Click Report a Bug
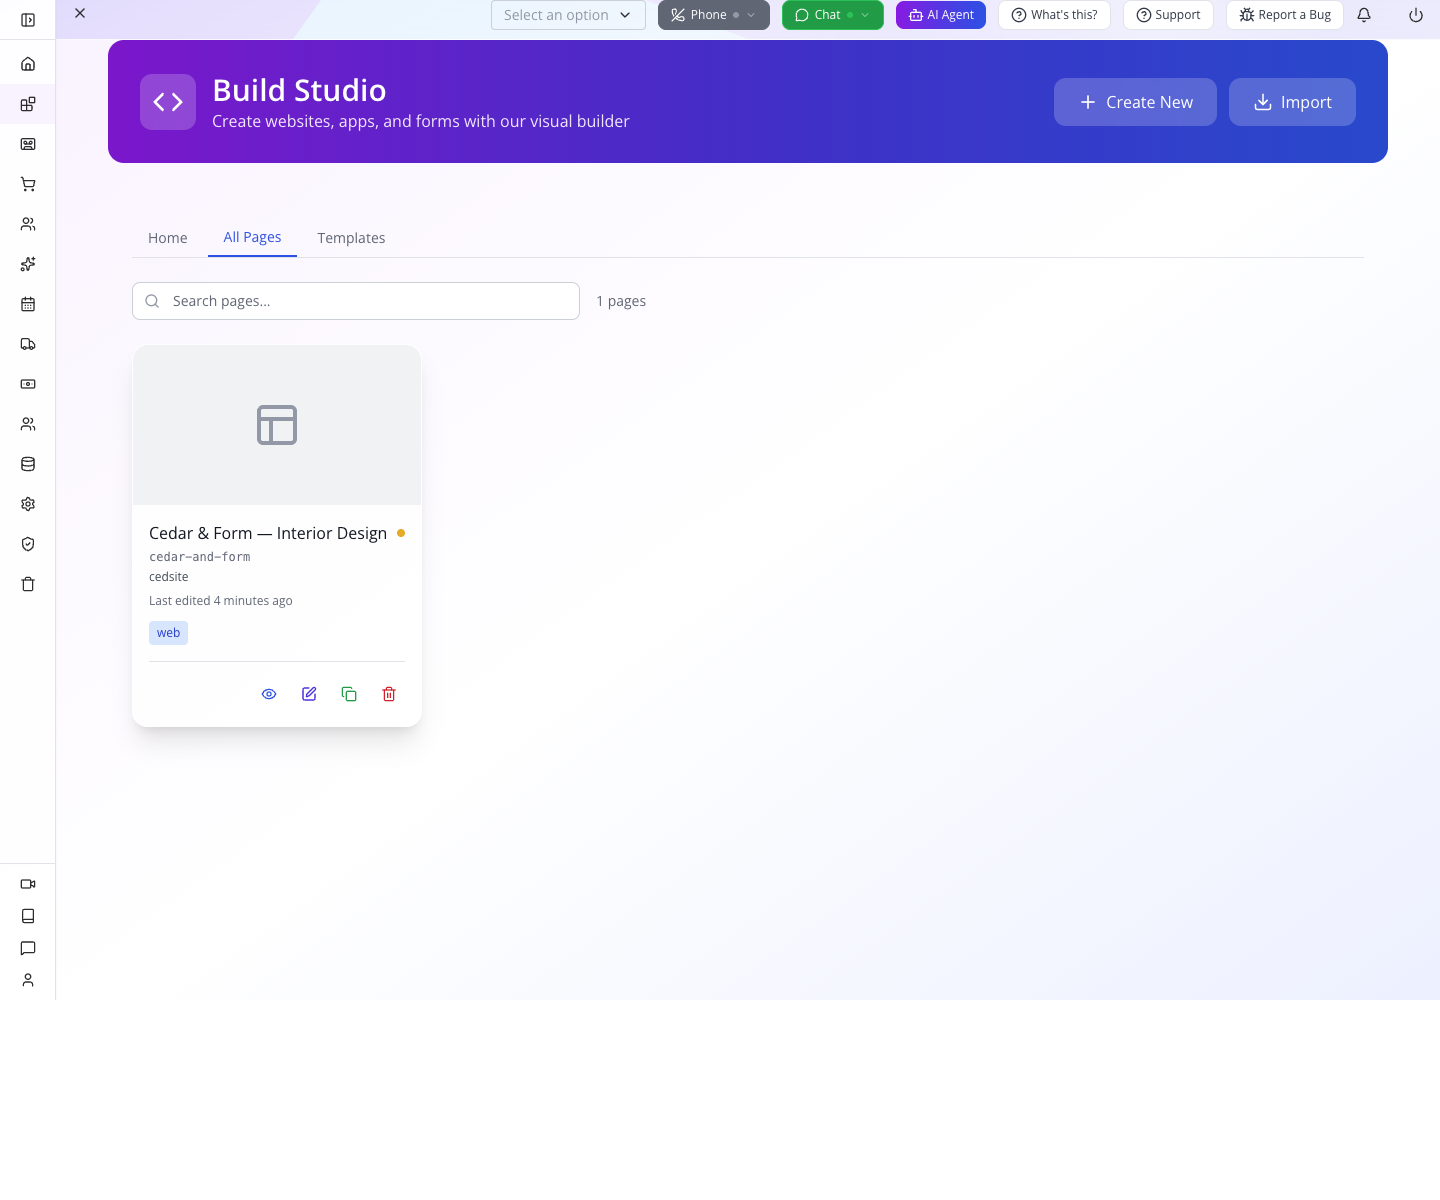Image resolution: width=1440 pixels, height=1200 pixels. tap(1285, 15)
